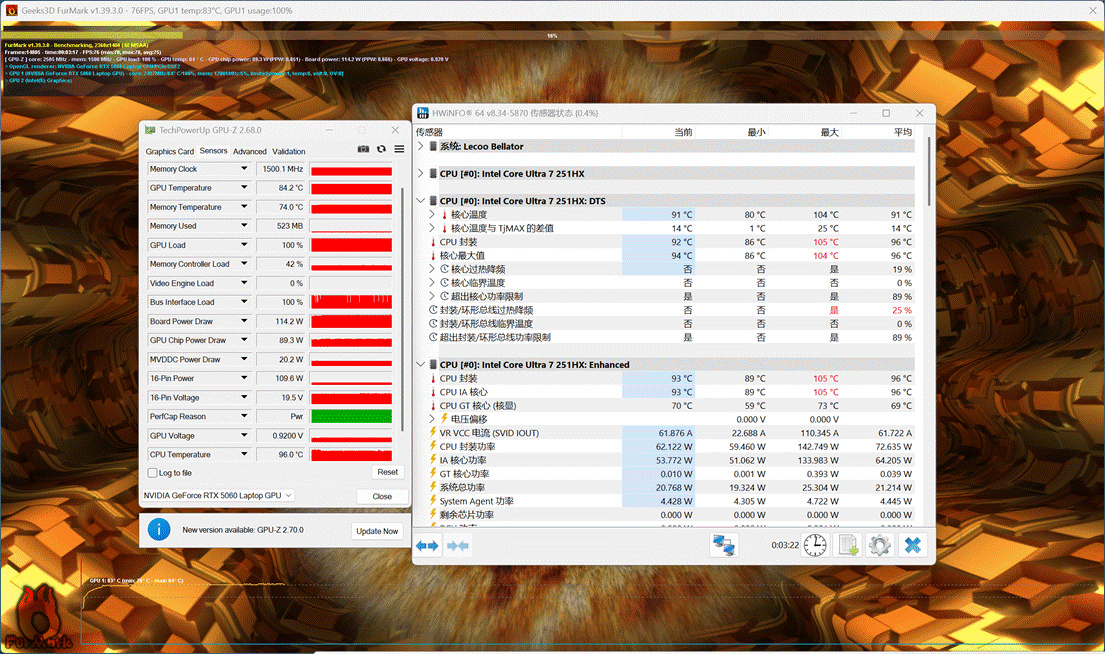The height and width of the screenshot is (654, 1105).
Task: Click the HWiNFO collapse columns arrows icon
Action: (457, 545)
